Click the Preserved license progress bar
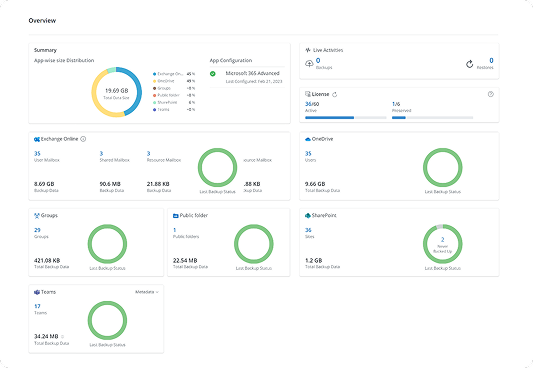Viewport: 533px width, 368px height. (x=432, y=118)
